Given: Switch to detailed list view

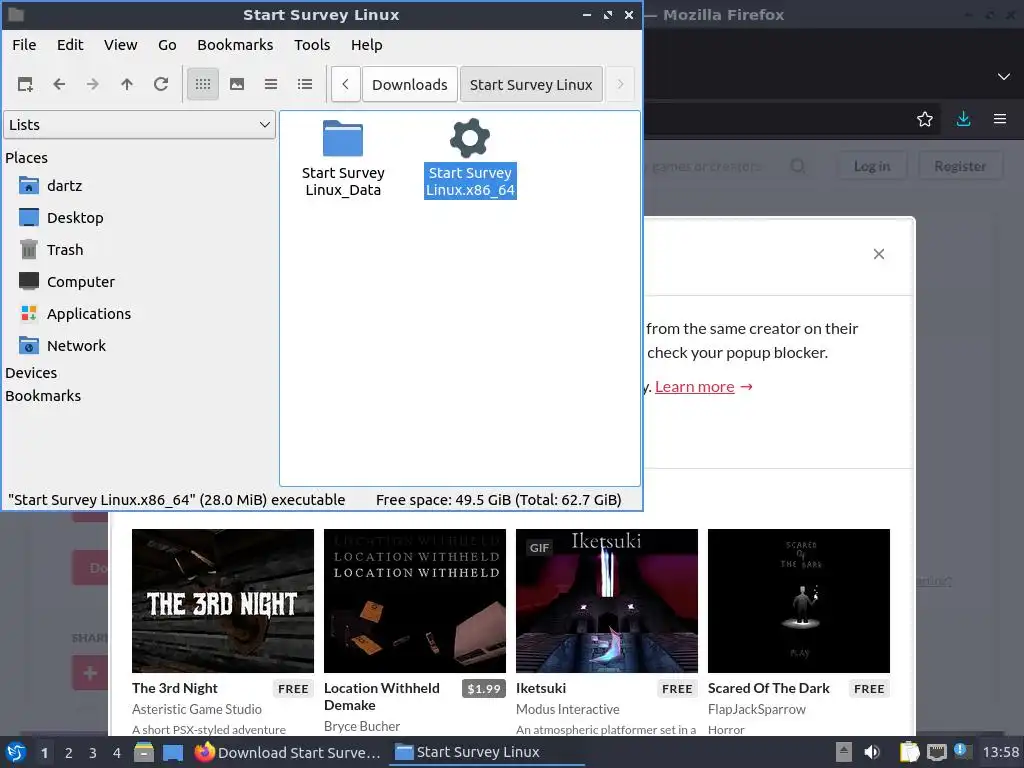Looking at the screenshot, I should pyautogui.click(x=305, y=84).
